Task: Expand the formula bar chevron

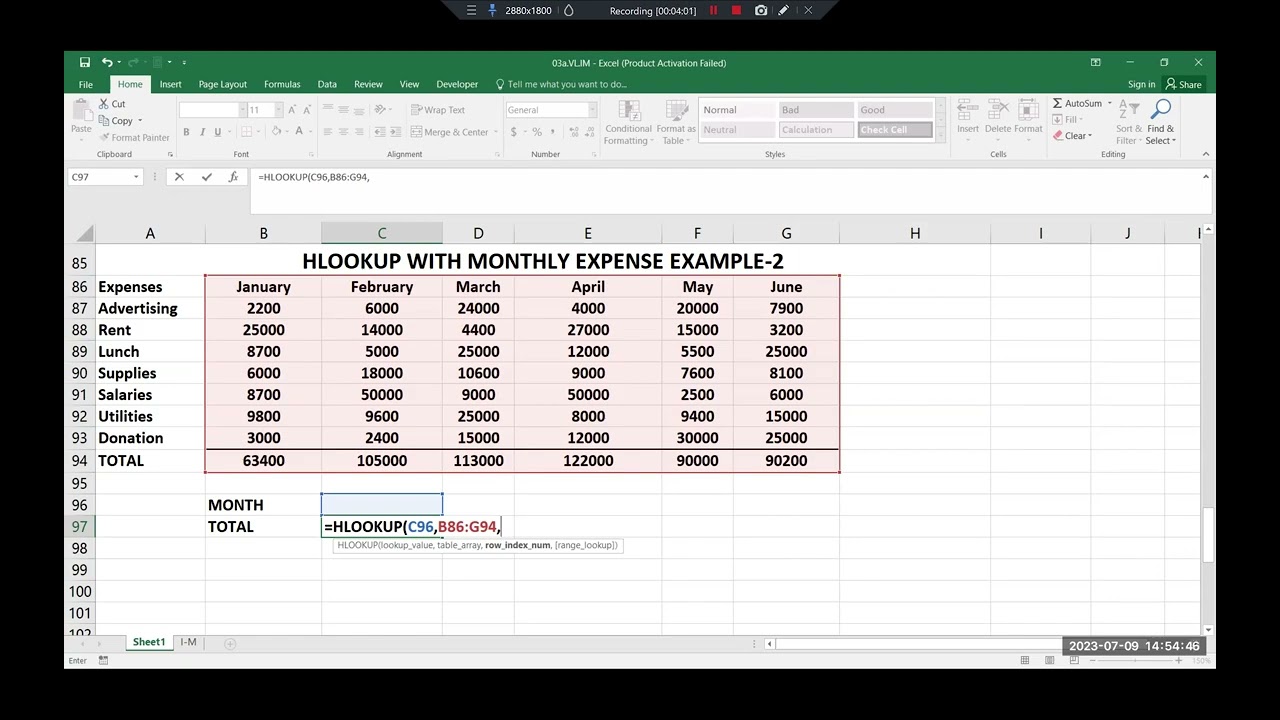Action: (1205, 177)
